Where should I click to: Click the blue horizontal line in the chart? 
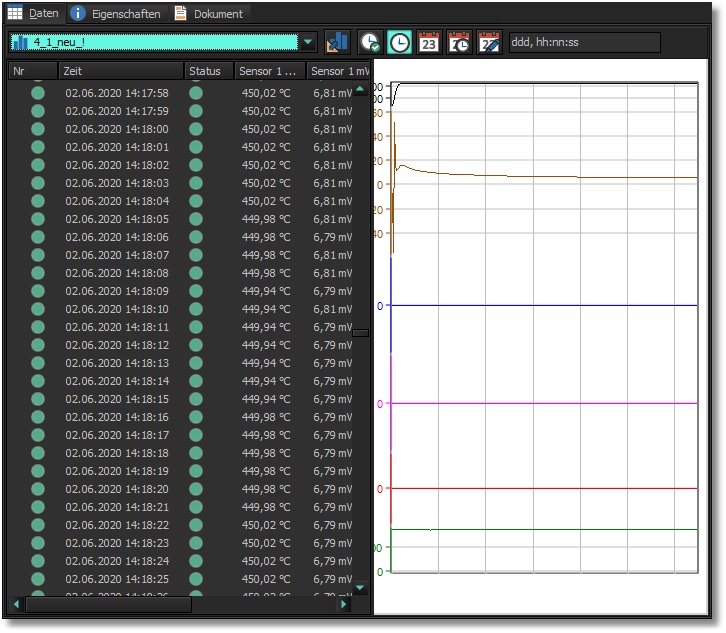[544, 306]
